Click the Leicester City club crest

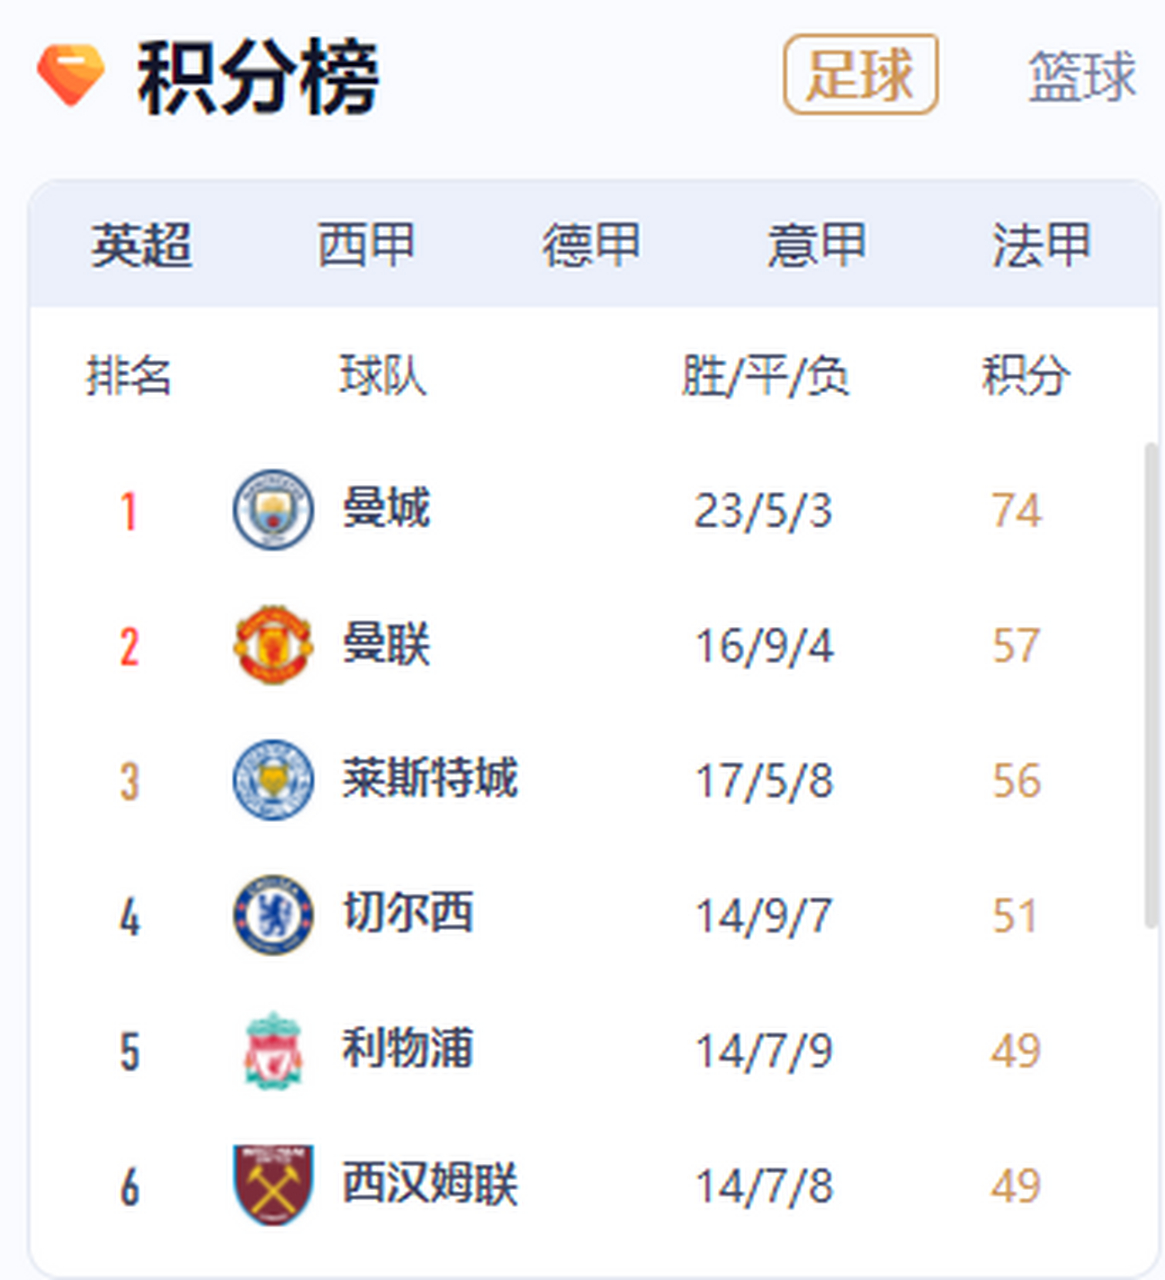(273, 780)
